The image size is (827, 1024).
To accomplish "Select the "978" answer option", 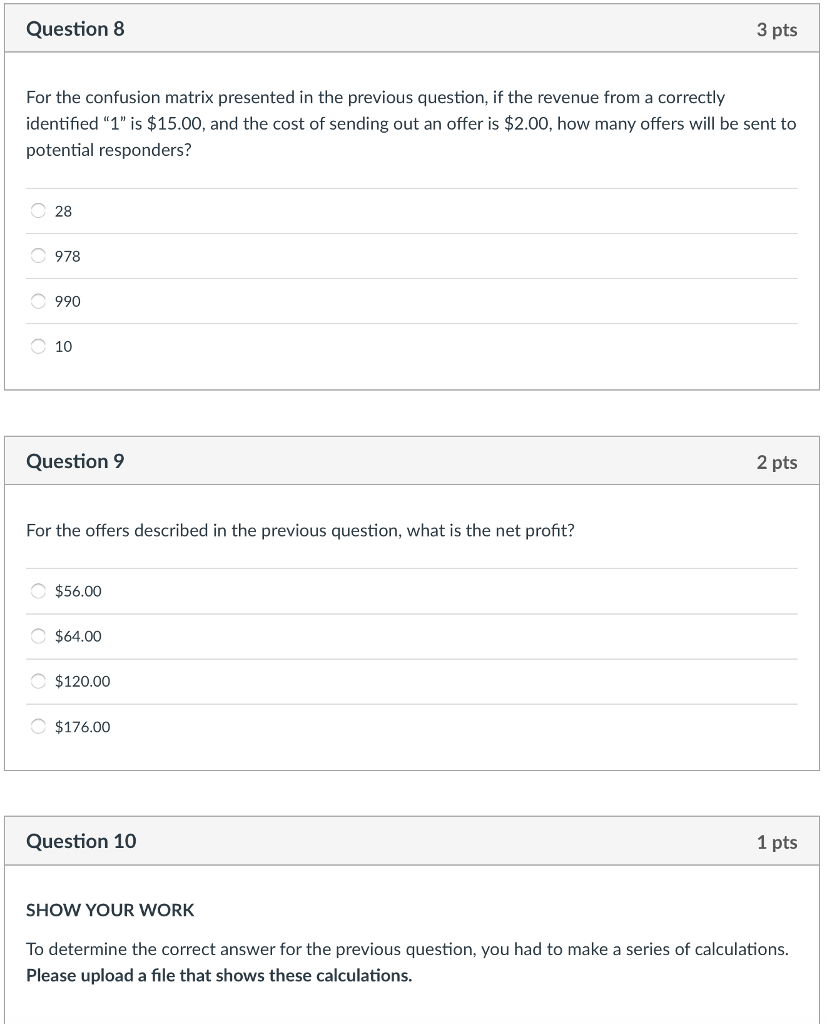I will point(38,256).
